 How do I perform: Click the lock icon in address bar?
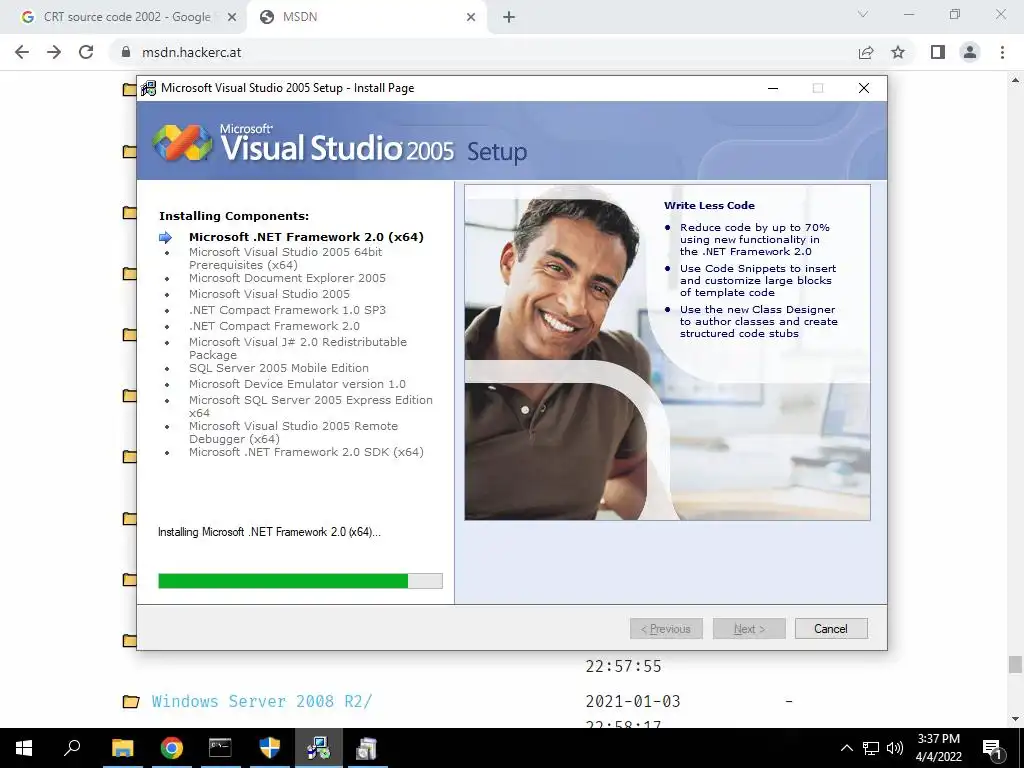[126, 52]
